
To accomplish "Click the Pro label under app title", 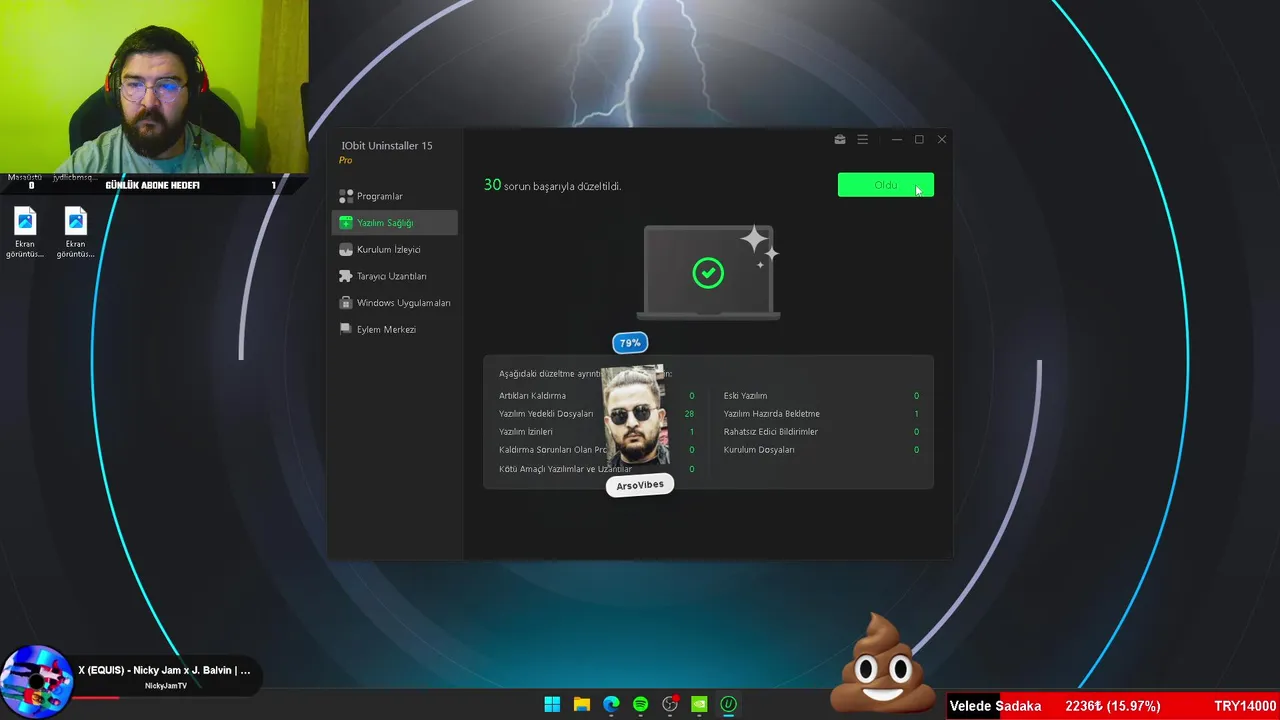I will (345, 160).
